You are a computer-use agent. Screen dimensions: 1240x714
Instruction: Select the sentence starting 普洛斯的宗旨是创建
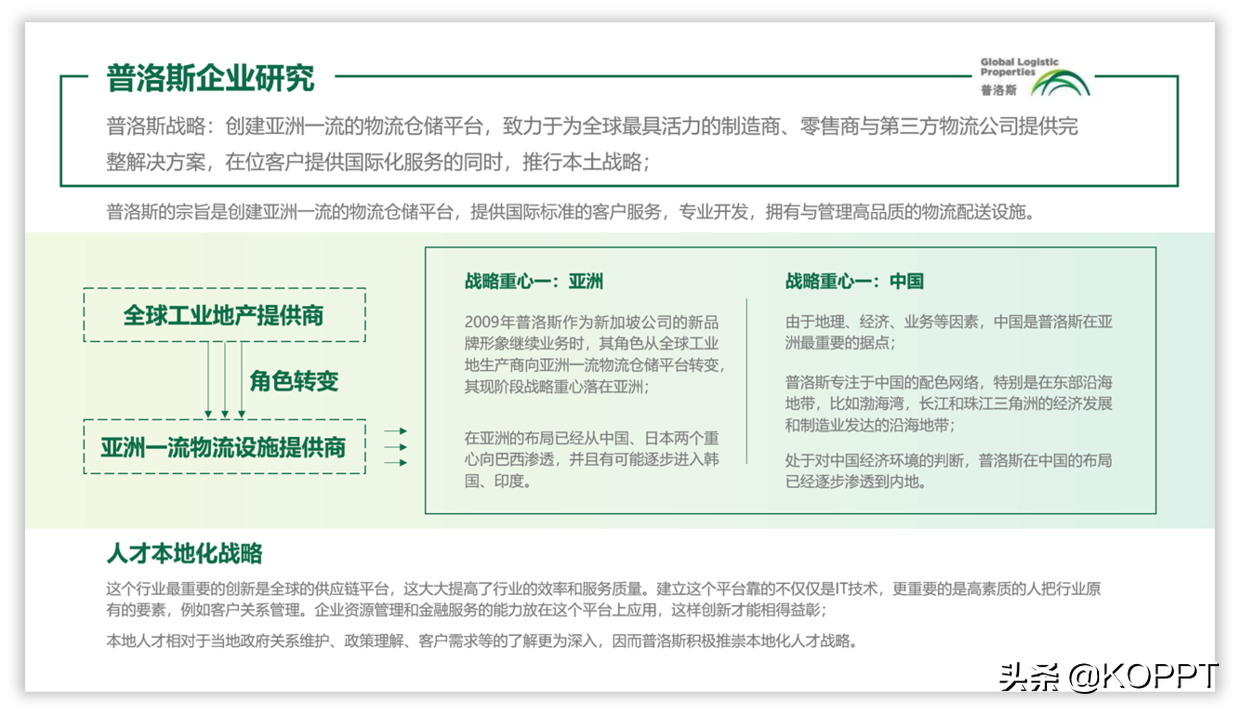(570, 212)
